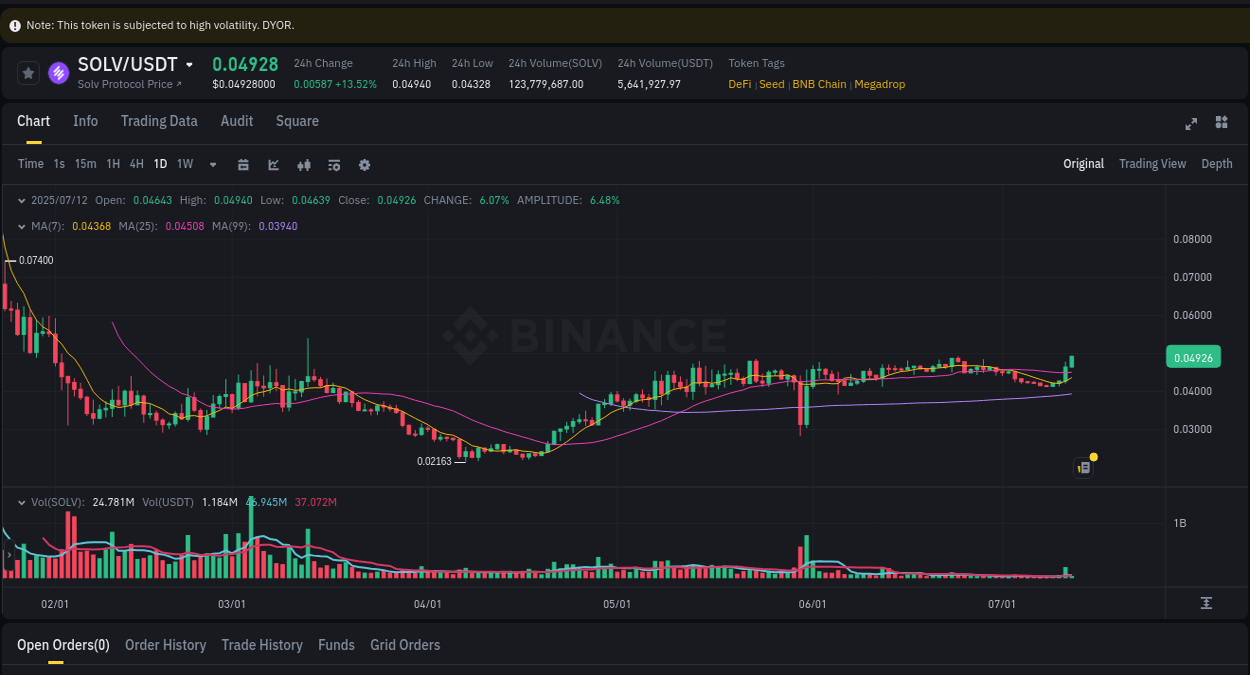The height and width of the screenshot is (675, 1250).
Task: Enable Trading View chart mode
Action: [1152, 163]
